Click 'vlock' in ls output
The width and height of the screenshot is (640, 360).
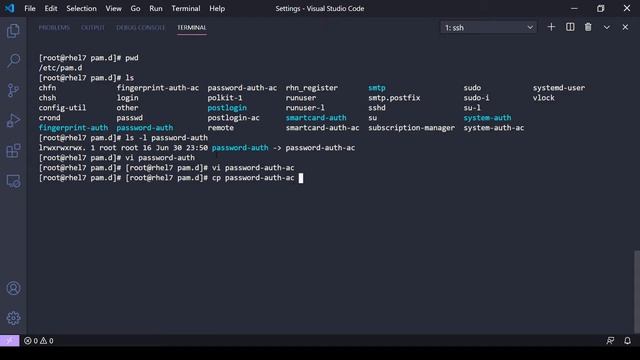[543, 98]
